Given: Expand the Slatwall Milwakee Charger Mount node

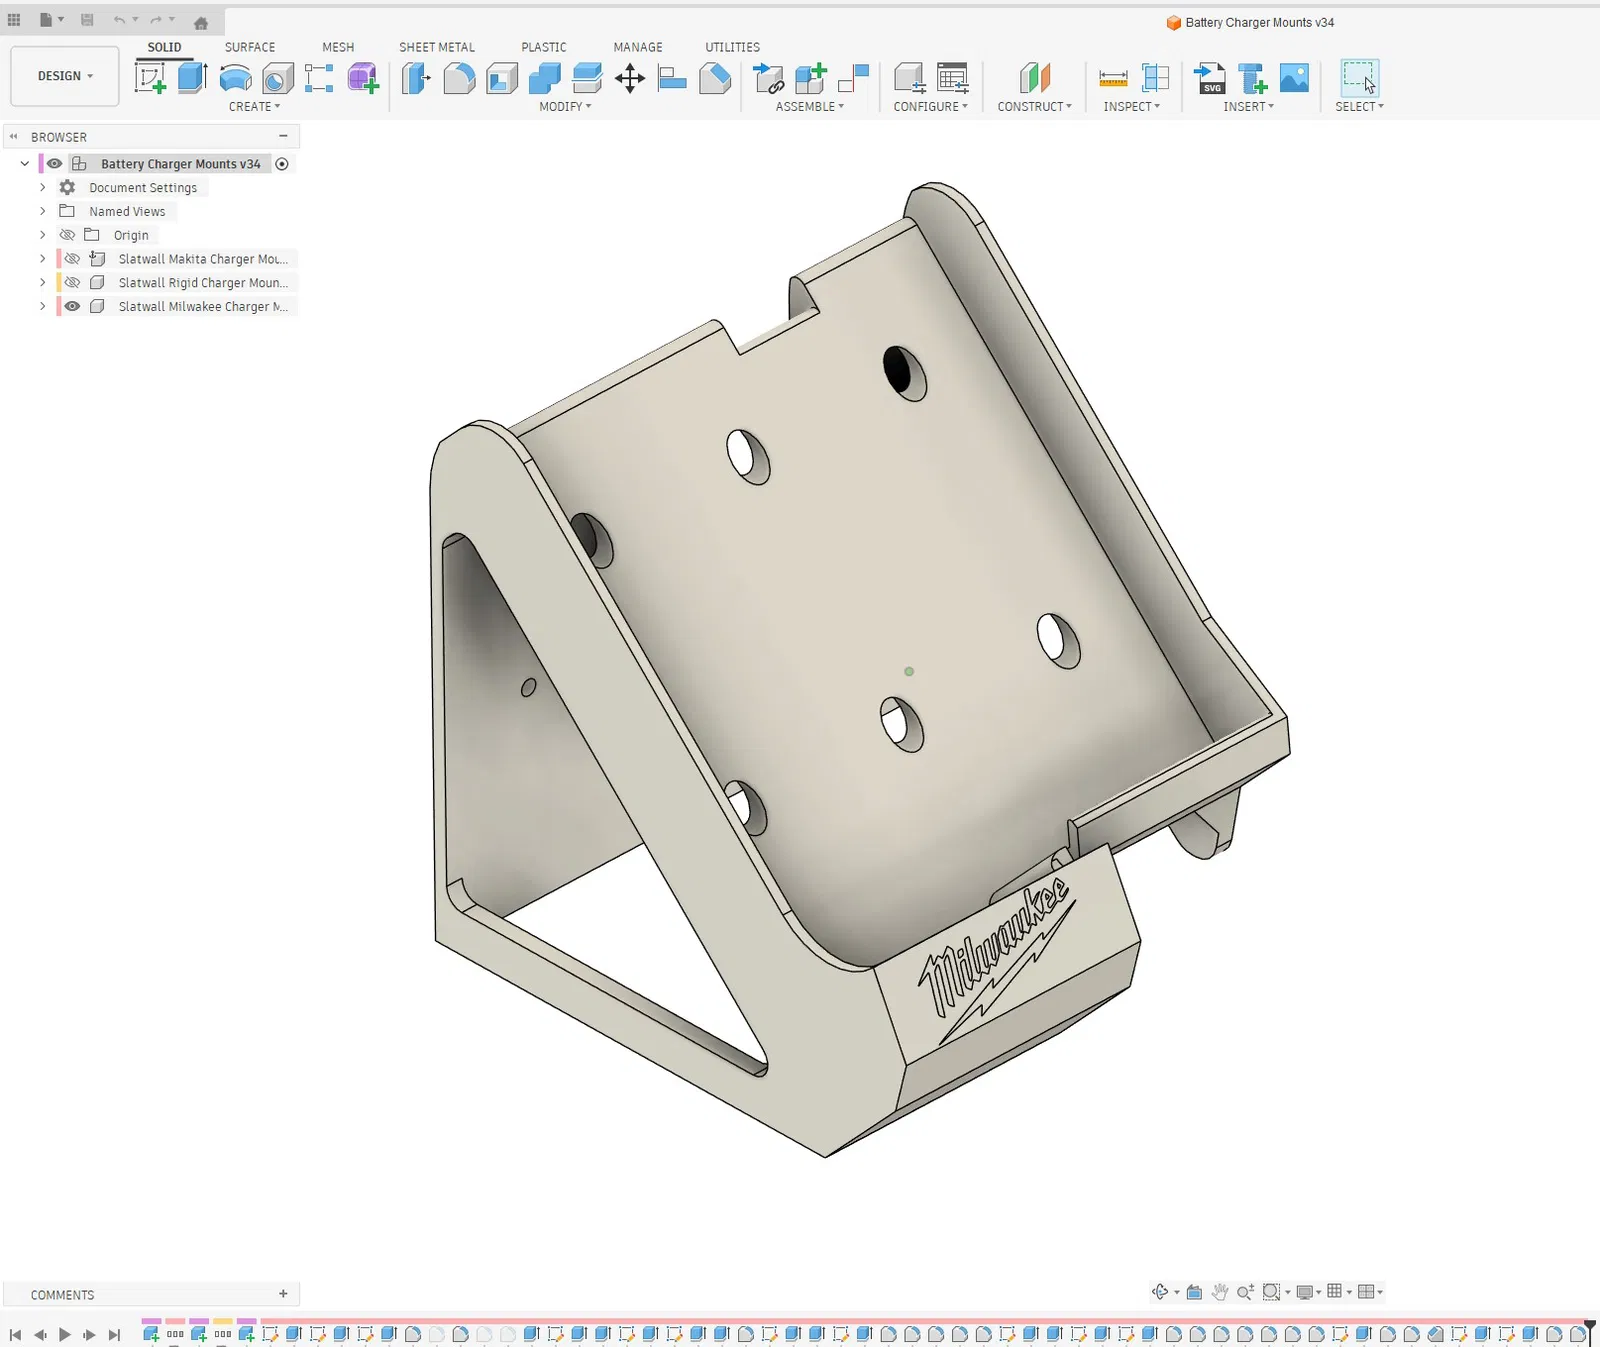Looking at the screenshot, I should (x=42, y=307).
